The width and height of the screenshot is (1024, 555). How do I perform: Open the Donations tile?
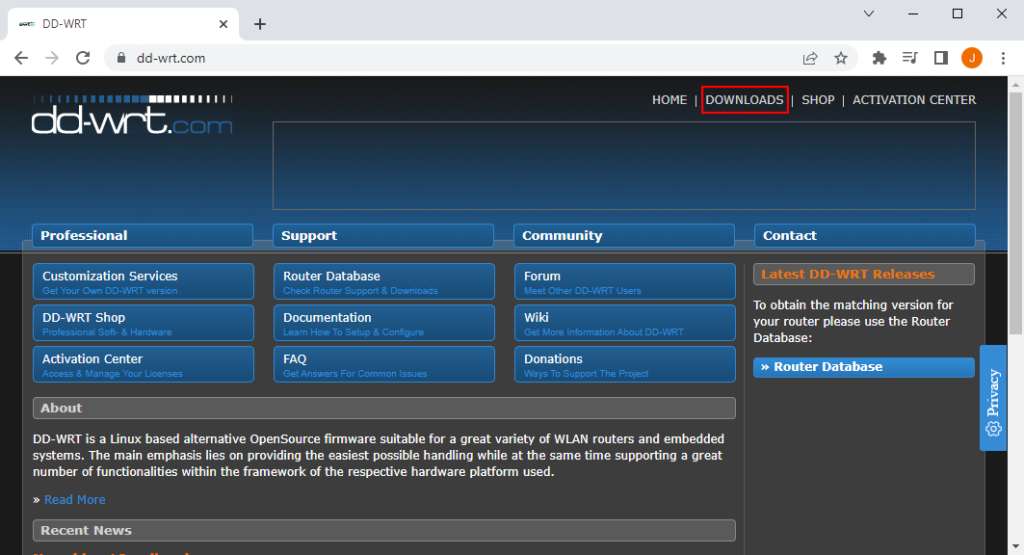pos(625,364)
